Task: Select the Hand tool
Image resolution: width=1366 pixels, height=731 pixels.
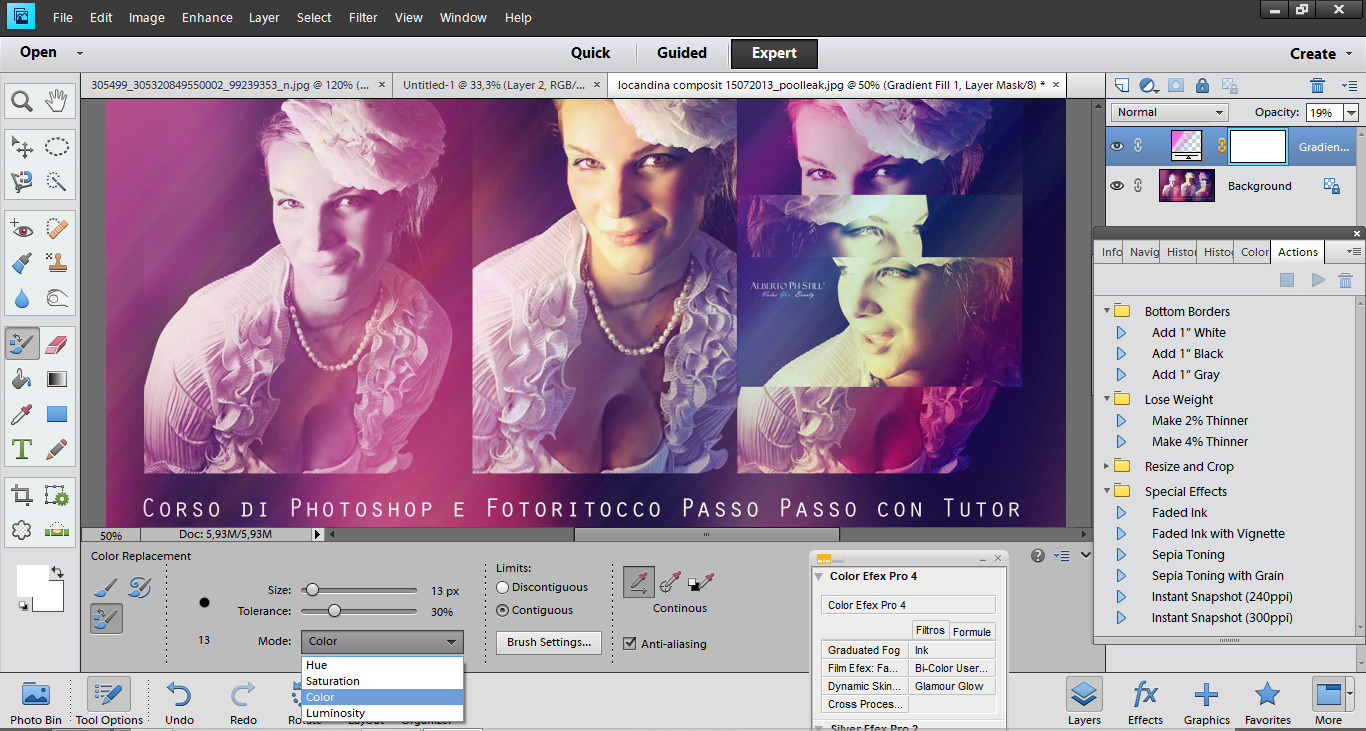Action: click(x=56, y=100)
